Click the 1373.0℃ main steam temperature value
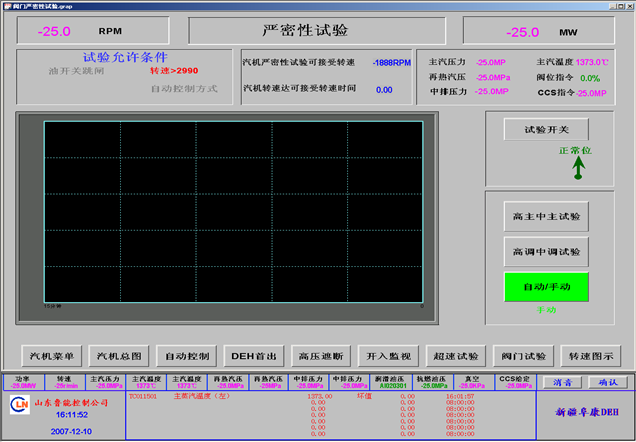Image resolution: width=636 pixels, height=442 pixels. (x=592, y=62)
